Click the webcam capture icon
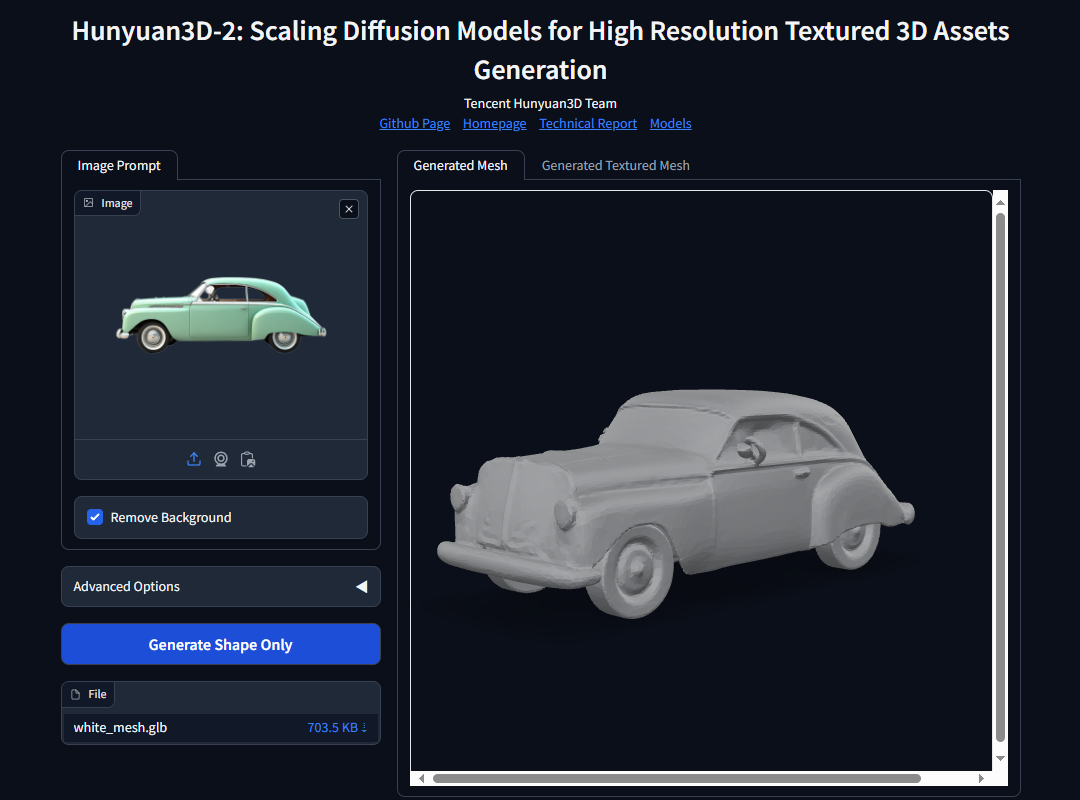The height and width of the screenshot is (800, 1080). (x=221, y=459)
